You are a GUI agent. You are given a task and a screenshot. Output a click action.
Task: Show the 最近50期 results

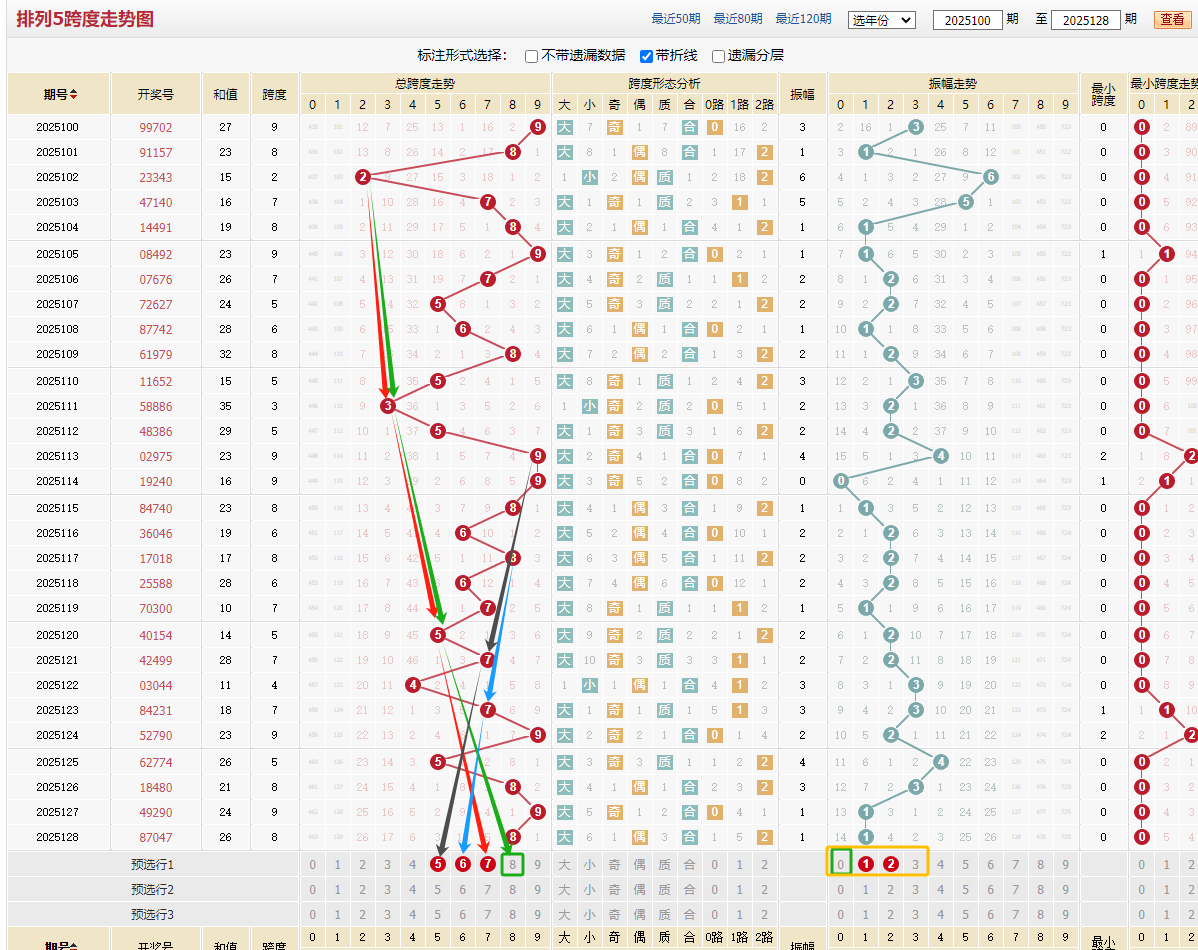pyautogui.click(x=675, y=19)
